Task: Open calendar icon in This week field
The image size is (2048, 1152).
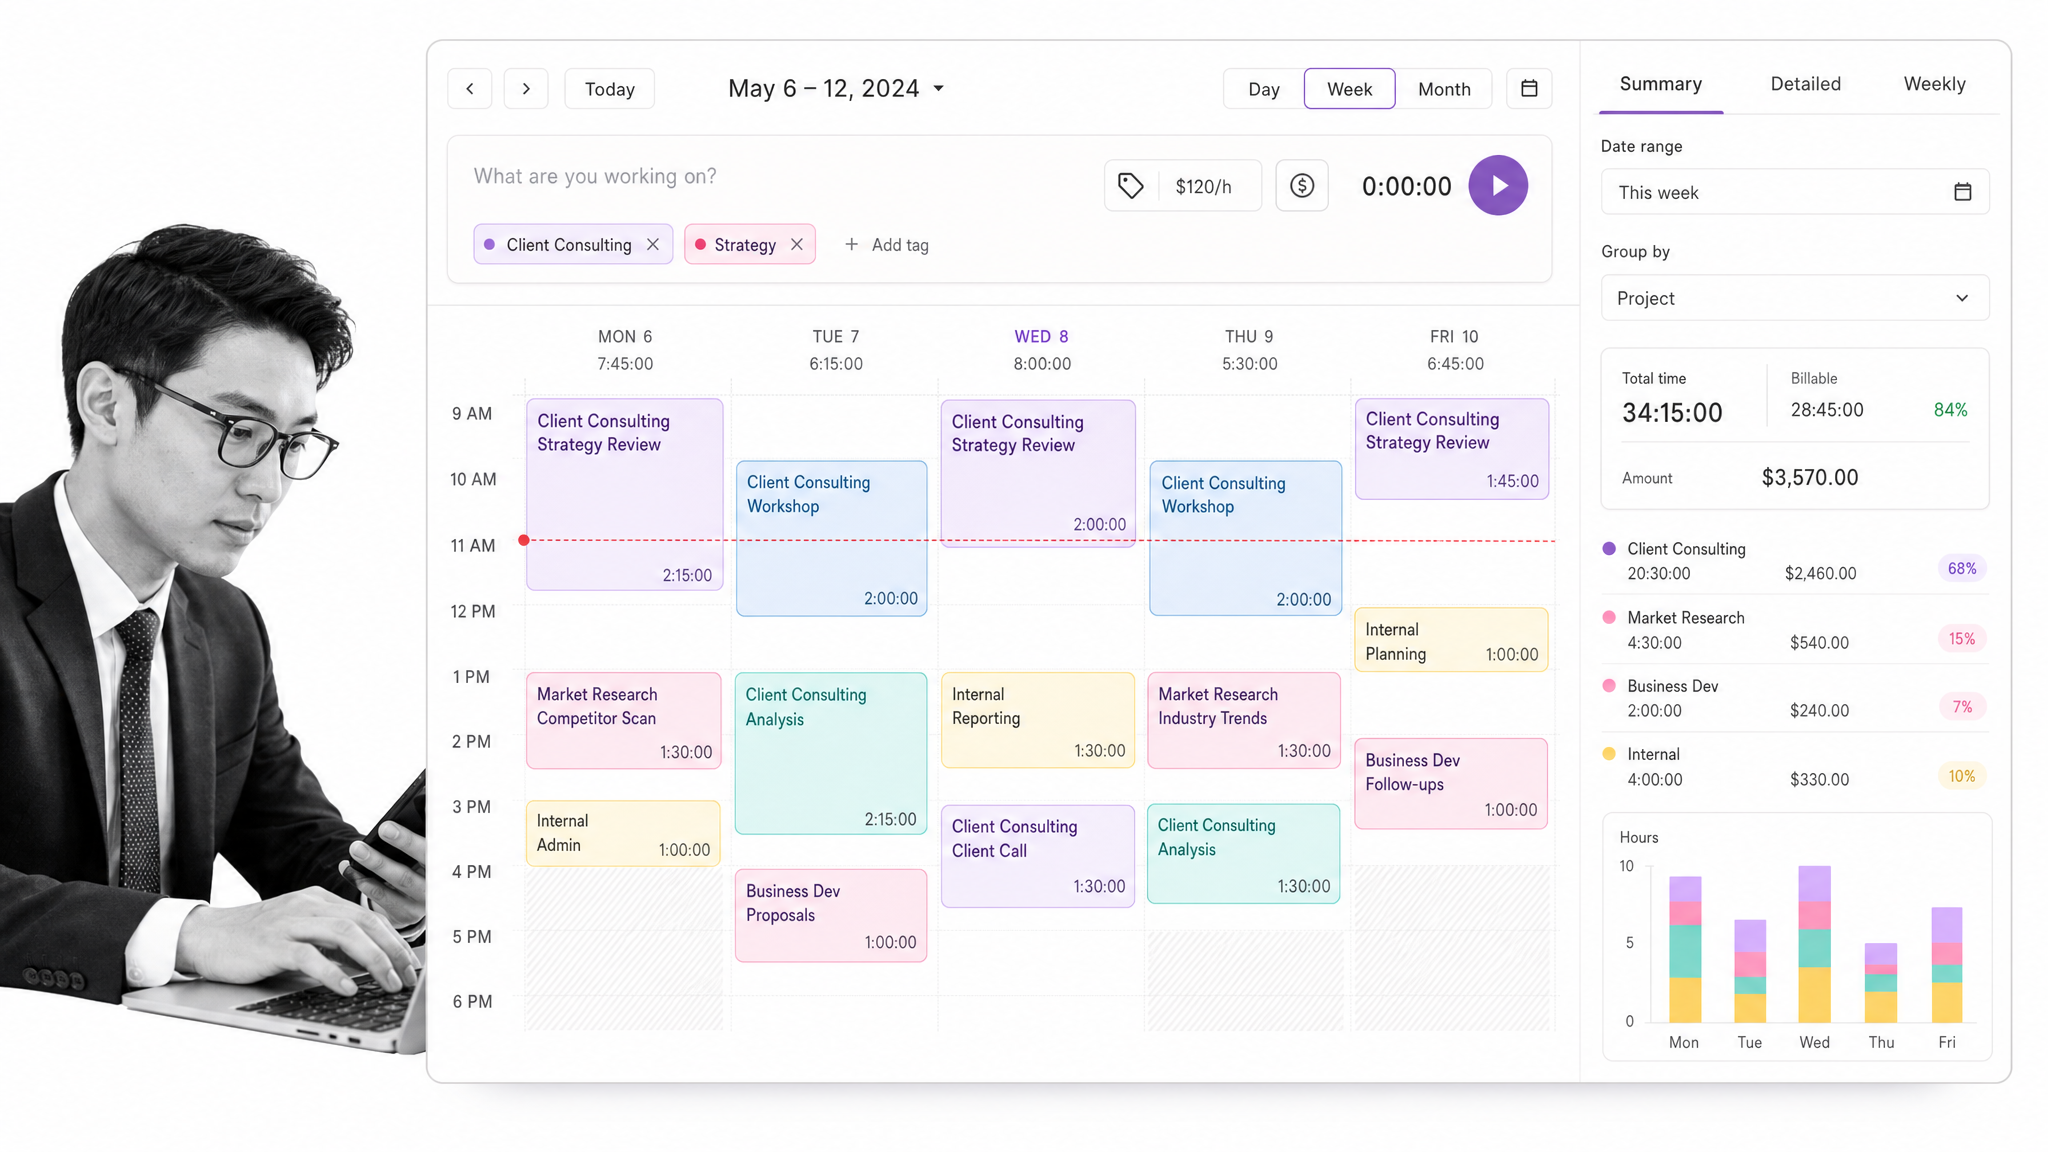Action: coord(1963,192)
